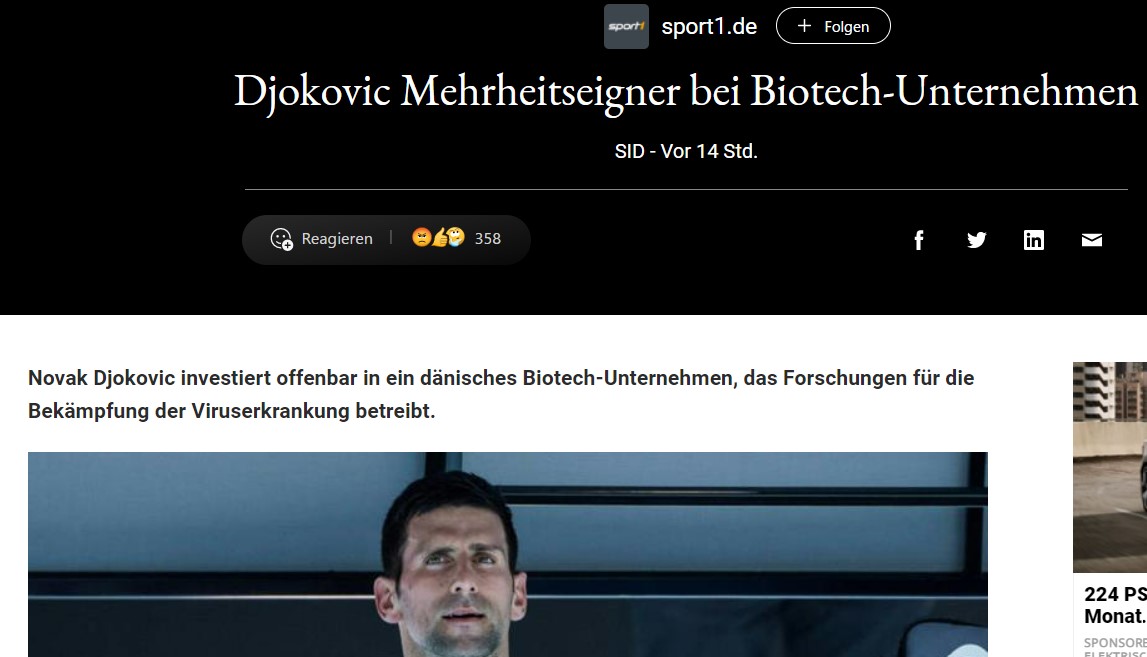The height and width of the screenshot is (657, 1147).
Task: Click the smiley reaction add icon
Action: tap(282, 239)
